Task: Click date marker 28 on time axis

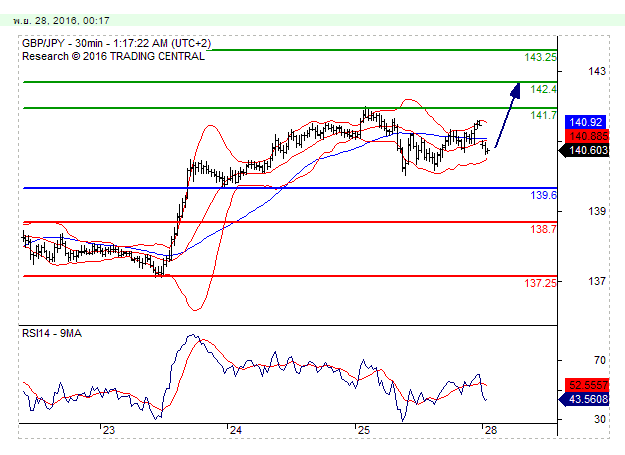Action: (x=491, y=430)
